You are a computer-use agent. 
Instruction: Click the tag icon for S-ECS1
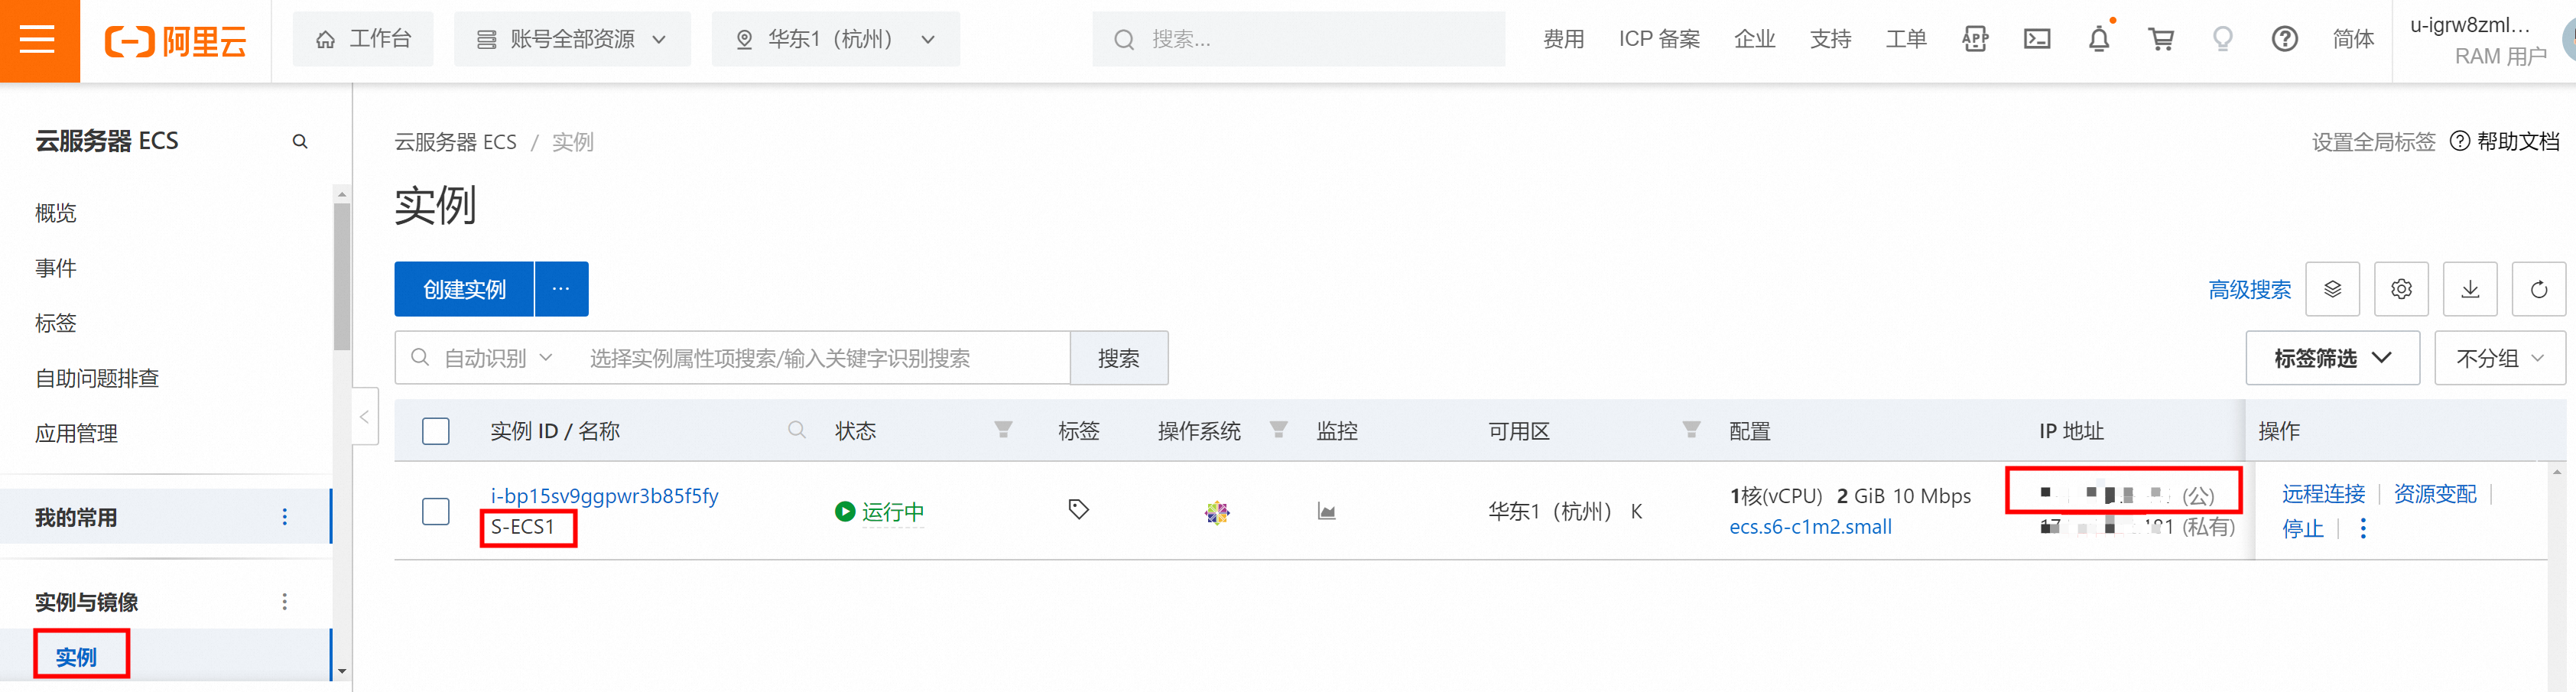1078,510
